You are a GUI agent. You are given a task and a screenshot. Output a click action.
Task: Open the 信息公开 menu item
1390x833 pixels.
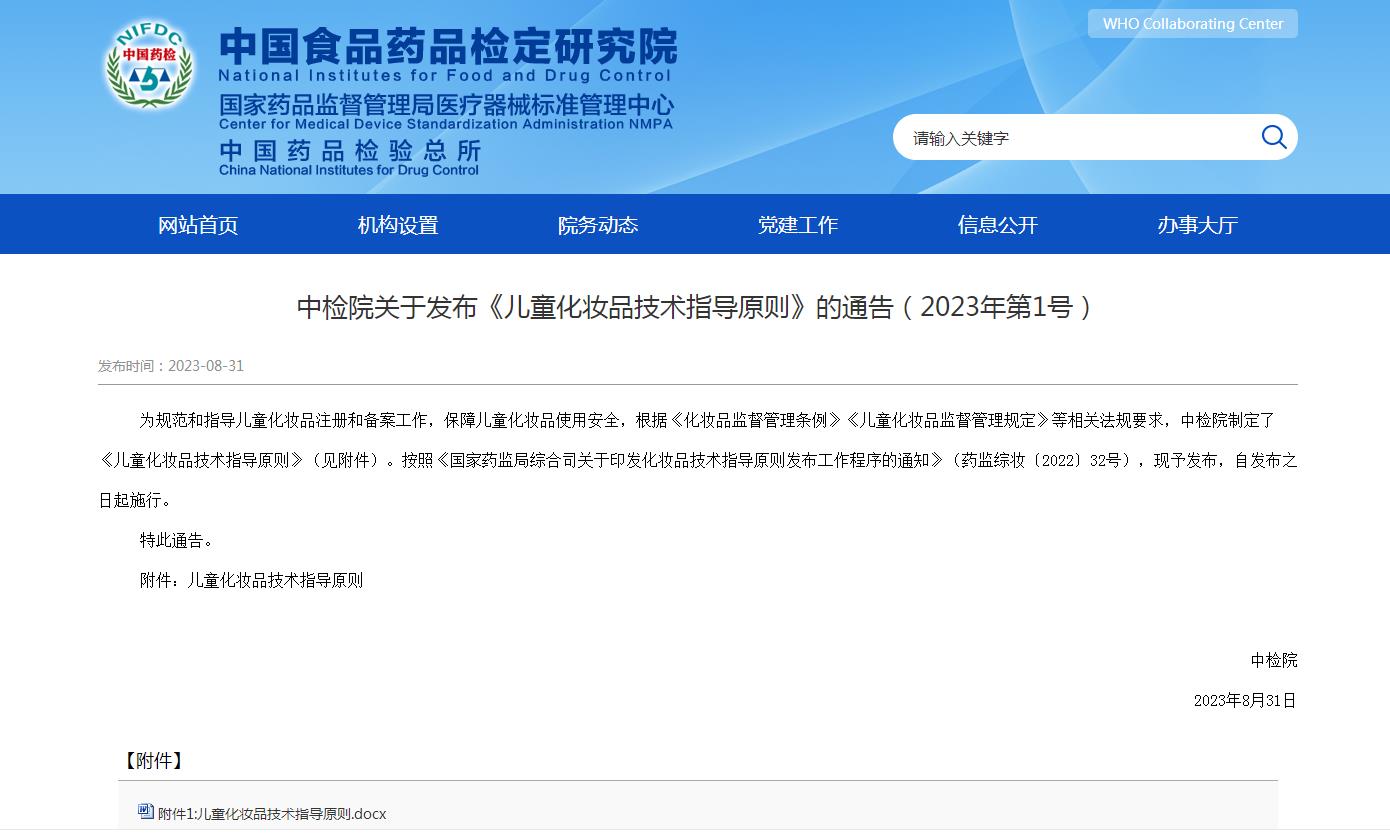[x=998, y=225]
